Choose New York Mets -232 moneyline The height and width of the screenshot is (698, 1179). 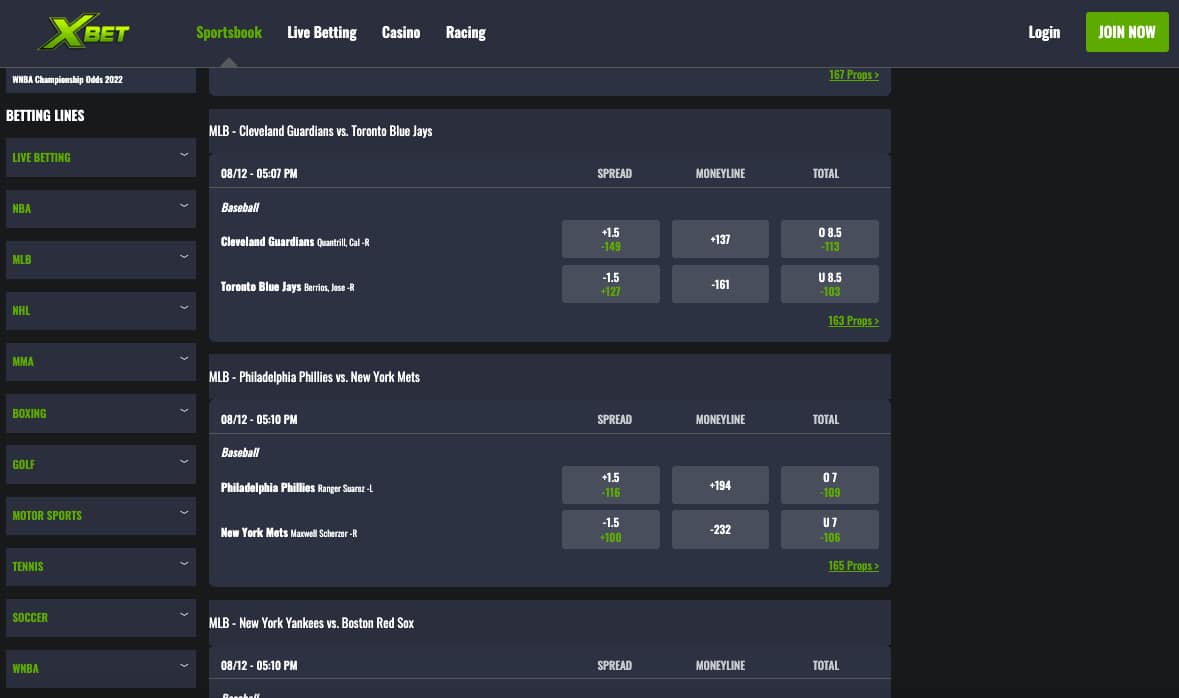(720, 530)
